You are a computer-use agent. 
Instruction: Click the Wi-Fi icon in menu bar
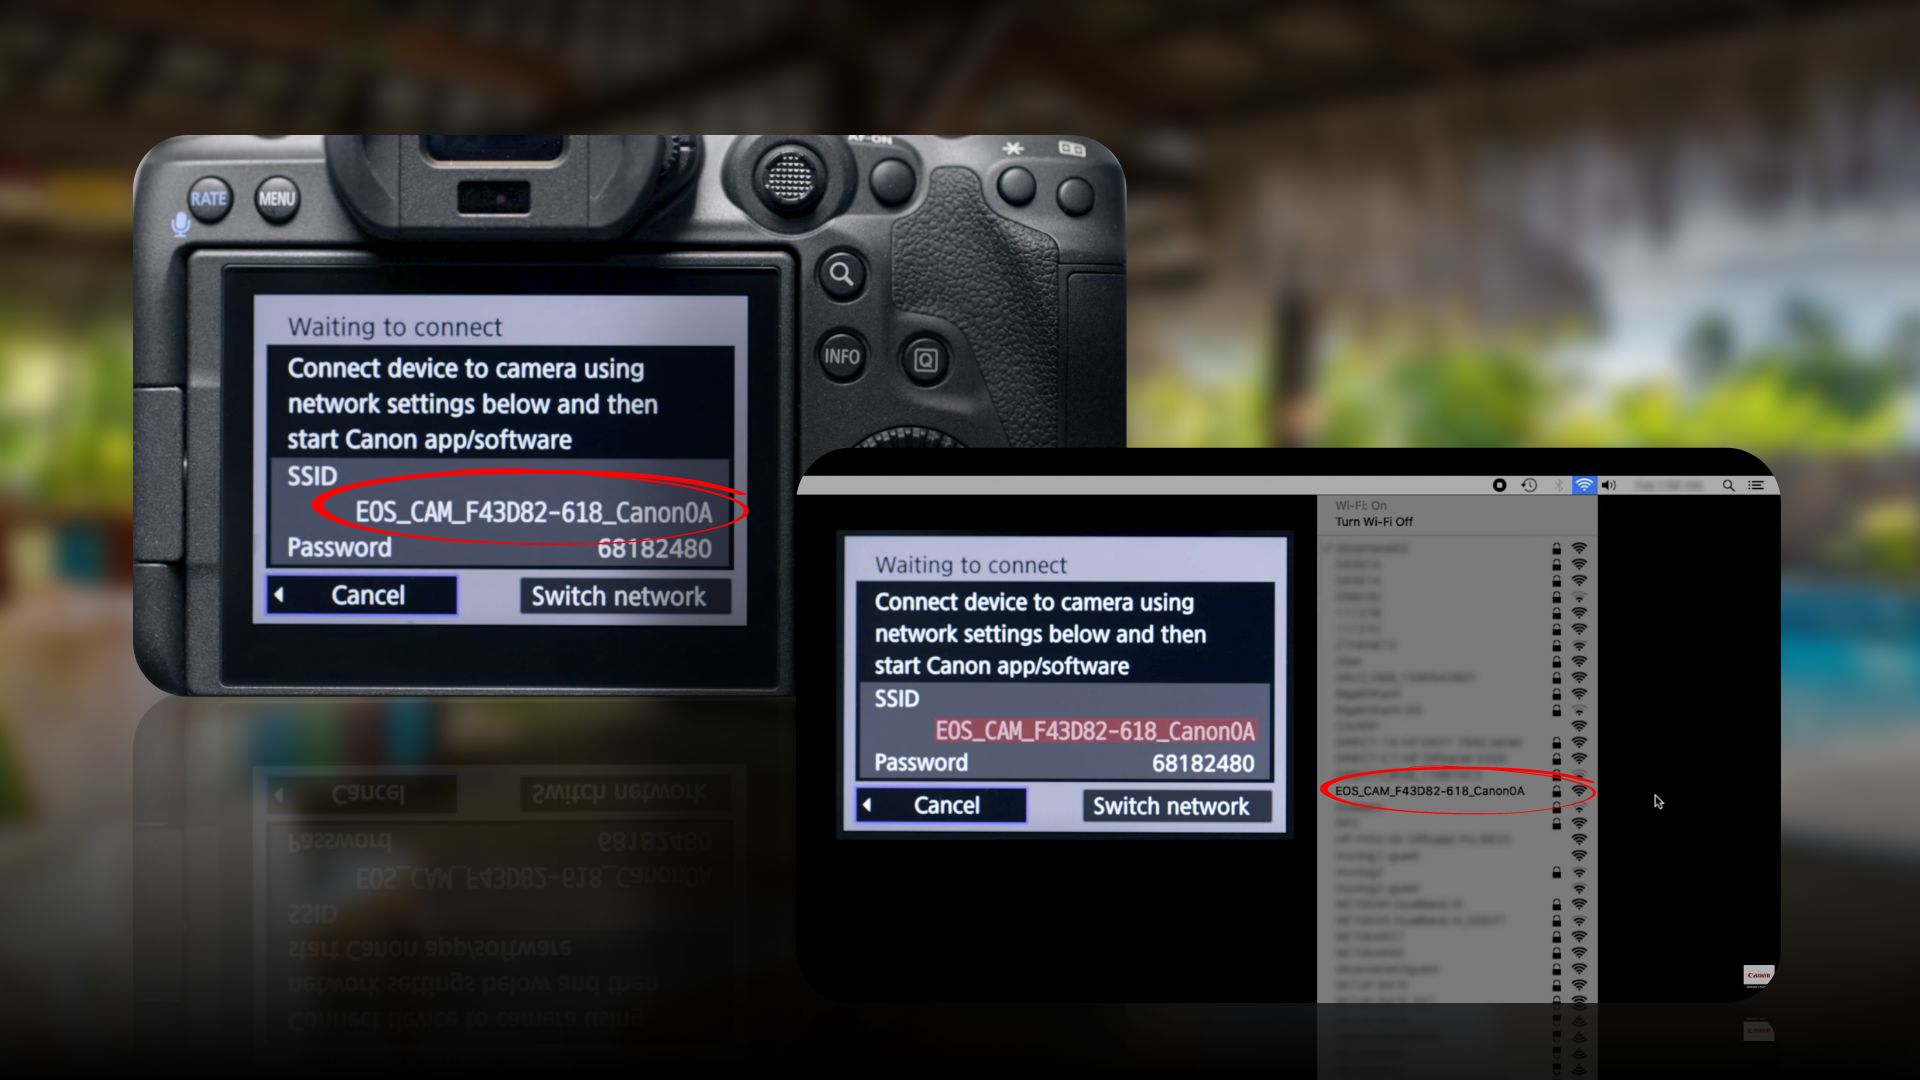coord(1582,484)
